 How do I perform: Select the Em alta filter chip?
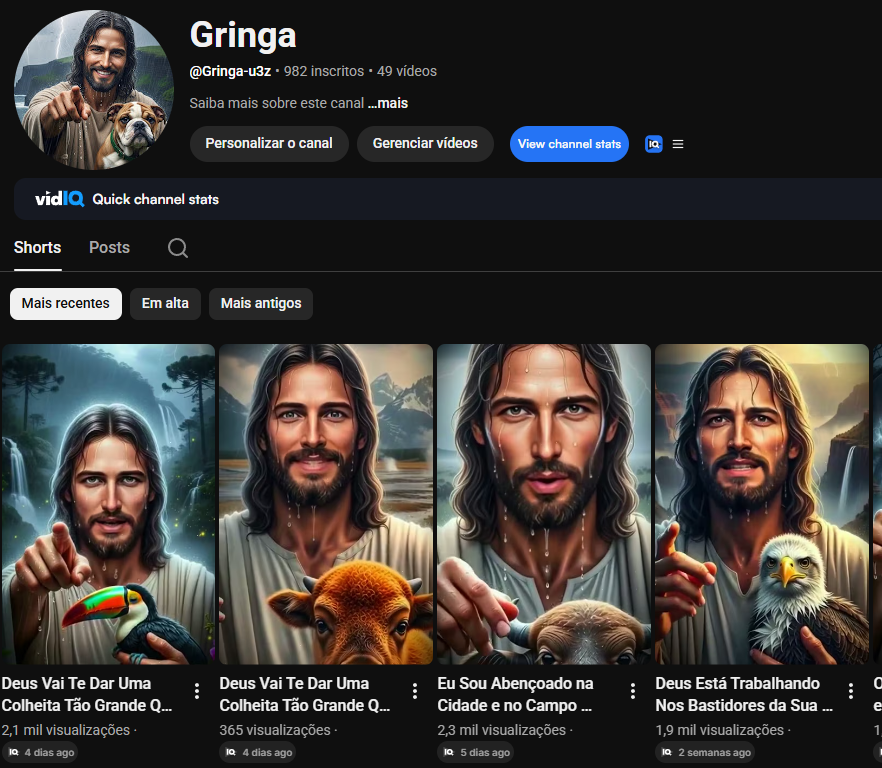pyautogui.click(x=165, y=304)
